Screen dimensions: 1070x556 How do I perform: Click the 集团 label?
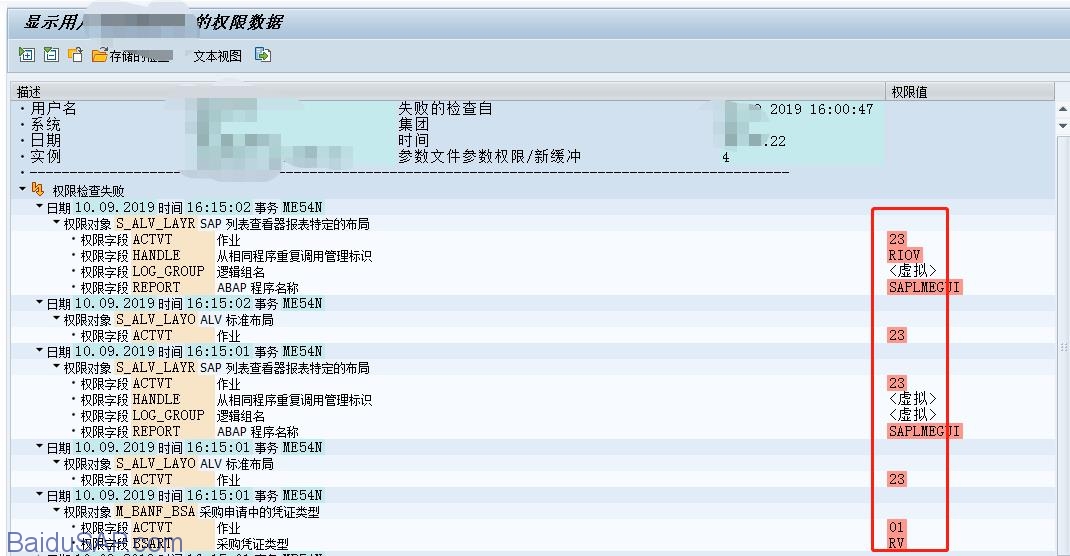click(x=414, y=124)
